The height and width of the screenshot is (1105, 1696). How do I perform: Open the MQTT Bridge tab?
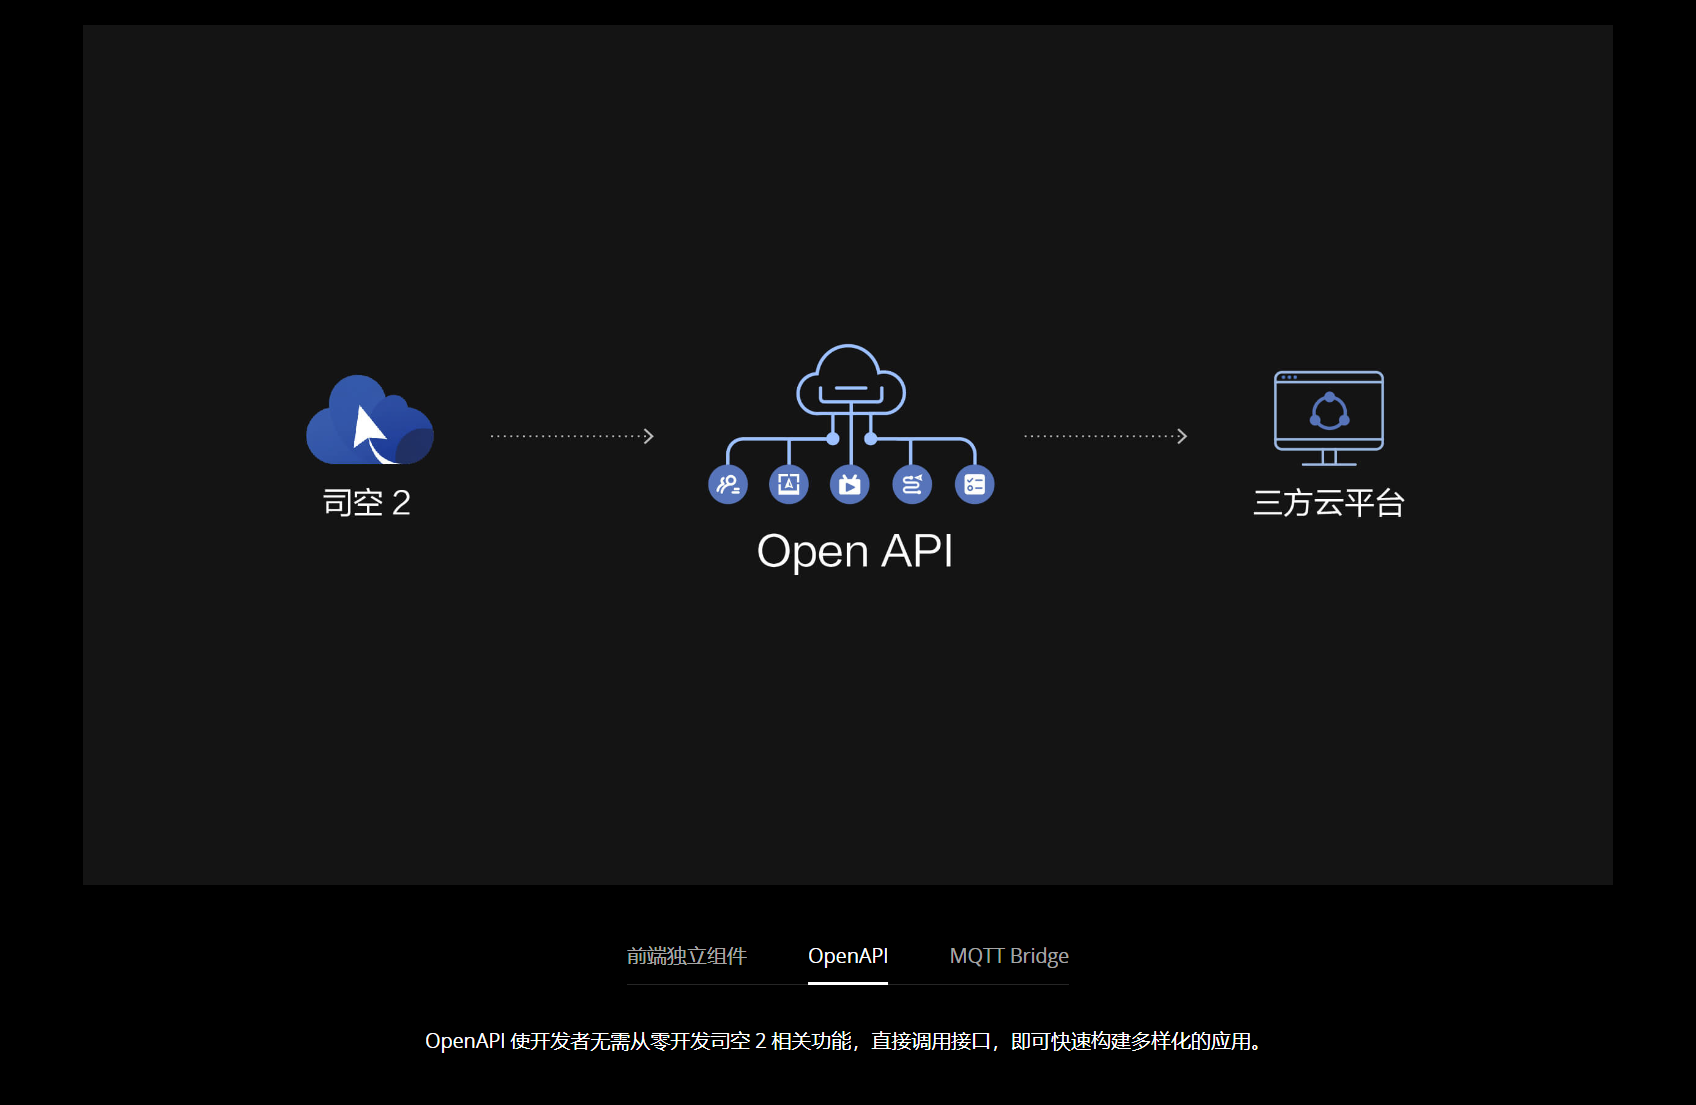point(1009,956)
